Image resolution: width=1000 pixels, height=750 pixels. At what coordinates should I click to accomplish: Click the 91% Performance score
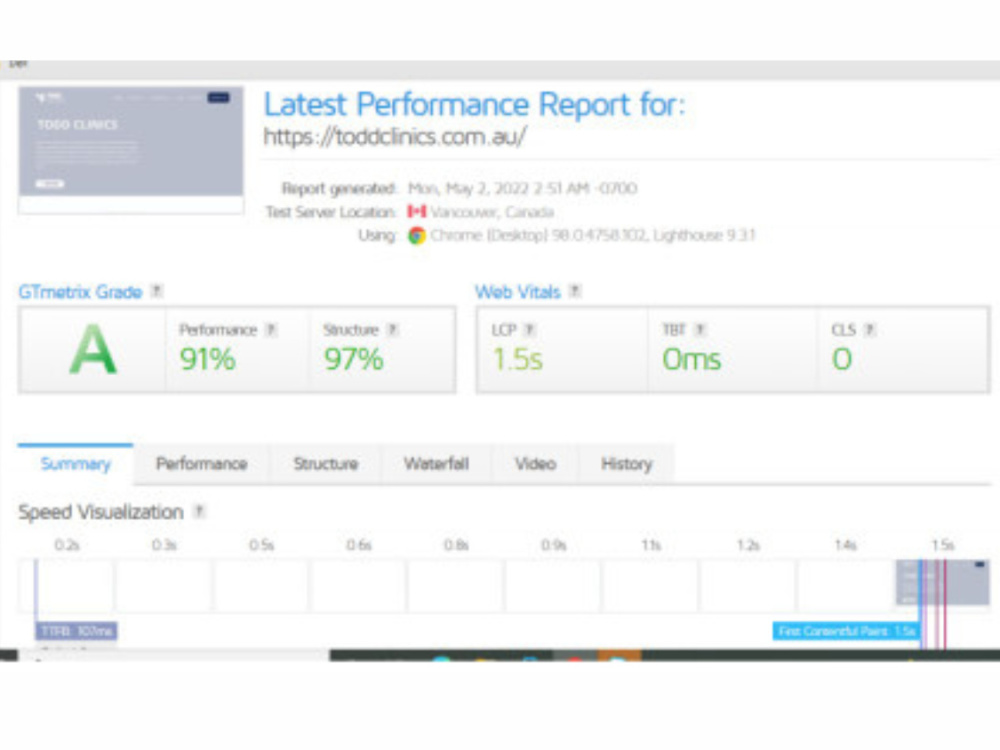coord(207,359)
